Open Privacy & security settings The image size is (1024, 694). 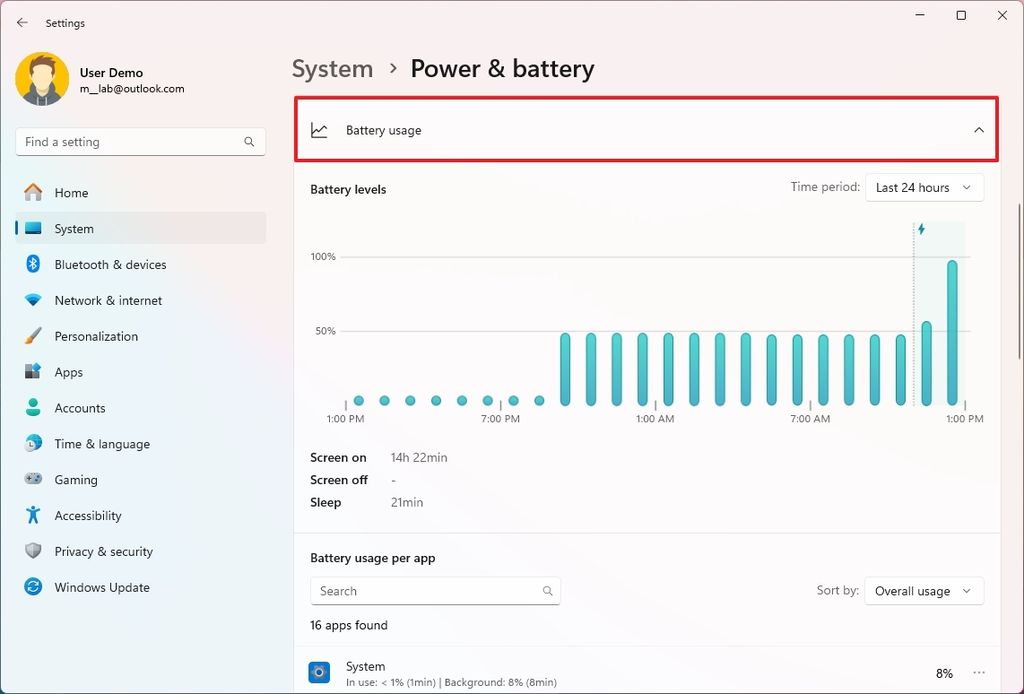click(103, 551)
